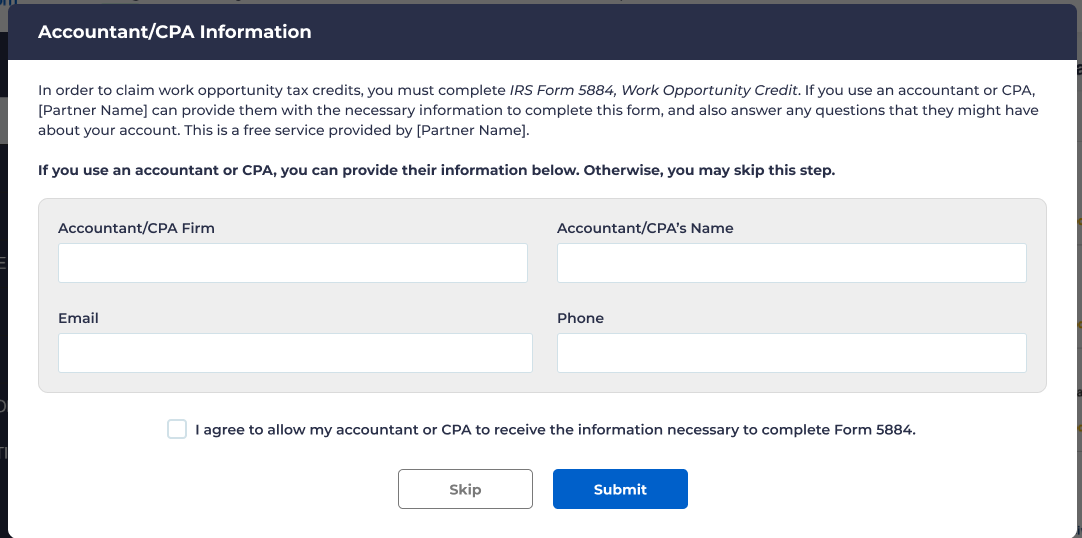1082x538 pixels.
Task: Click the "Accountant/CPA's Name" field label
Action: [645, 228]
